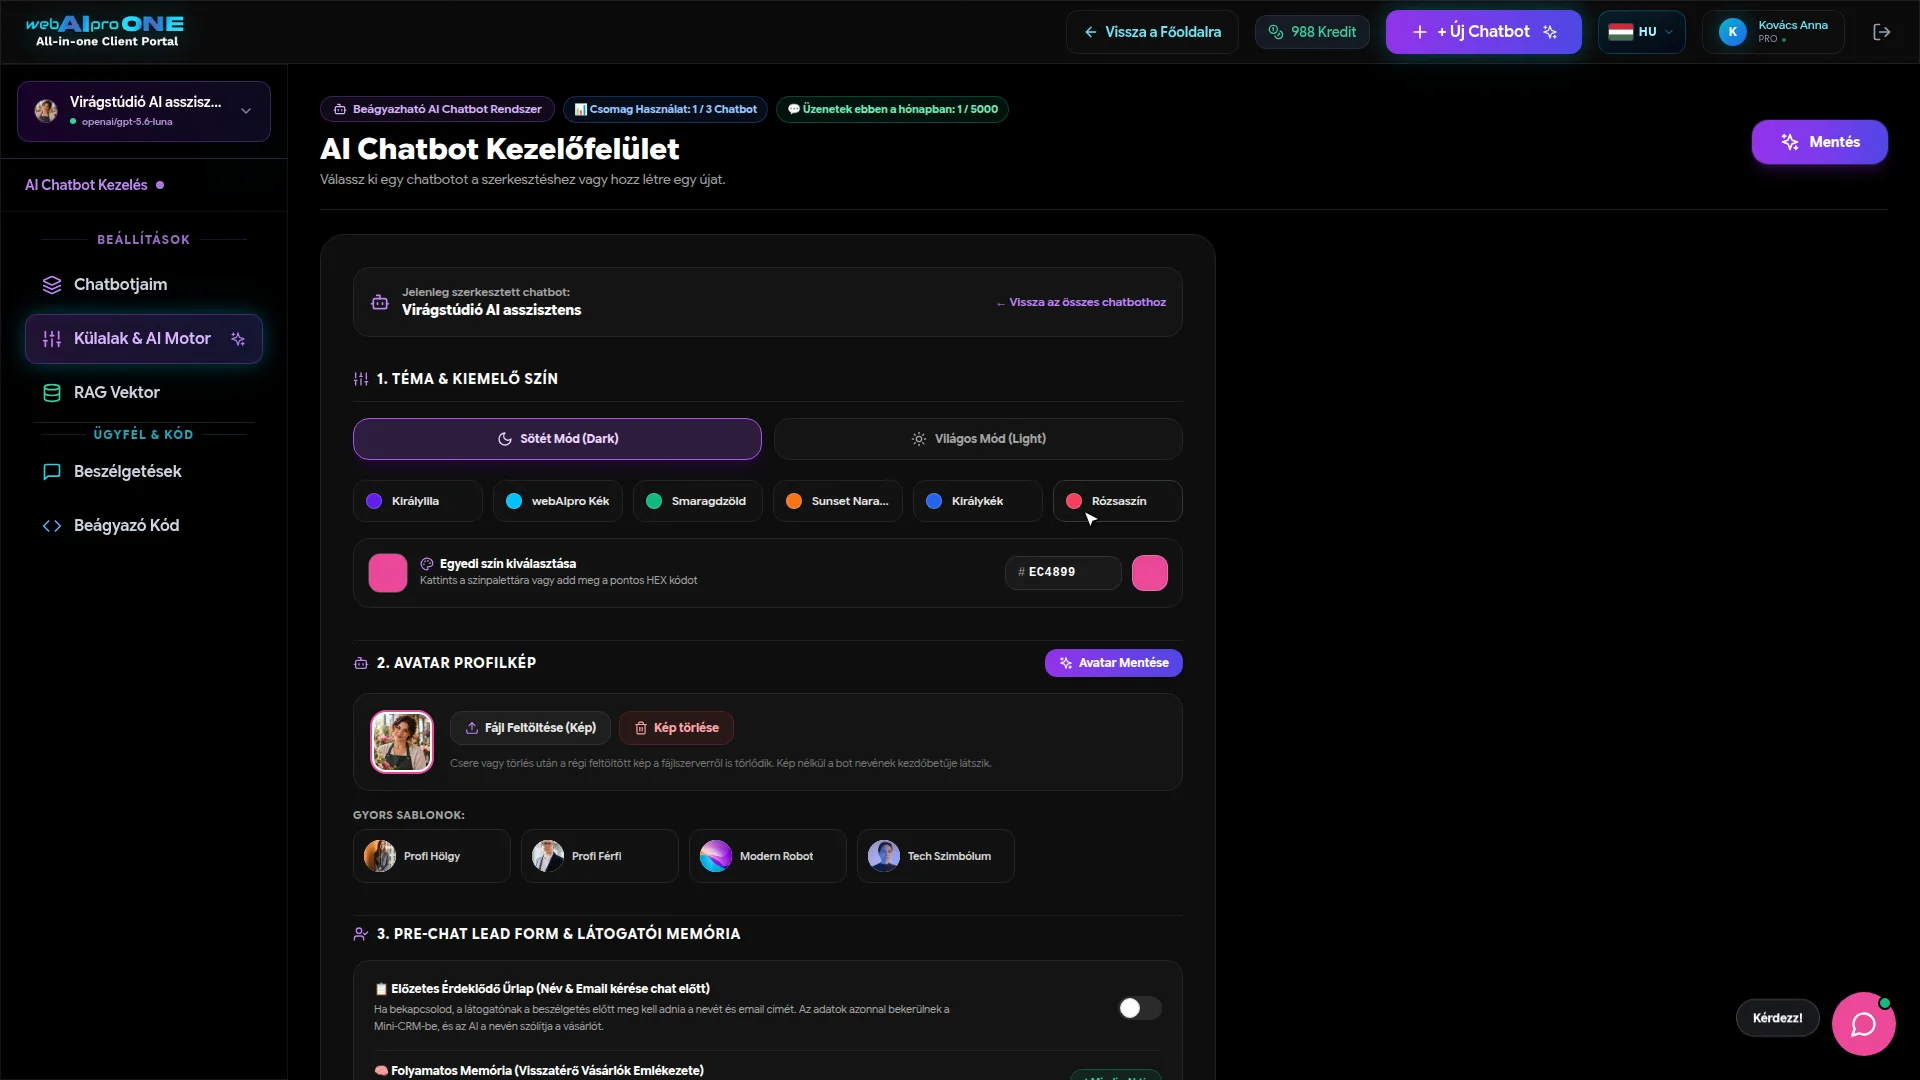Open the pink chat bubble widget

point(1863,1024)
